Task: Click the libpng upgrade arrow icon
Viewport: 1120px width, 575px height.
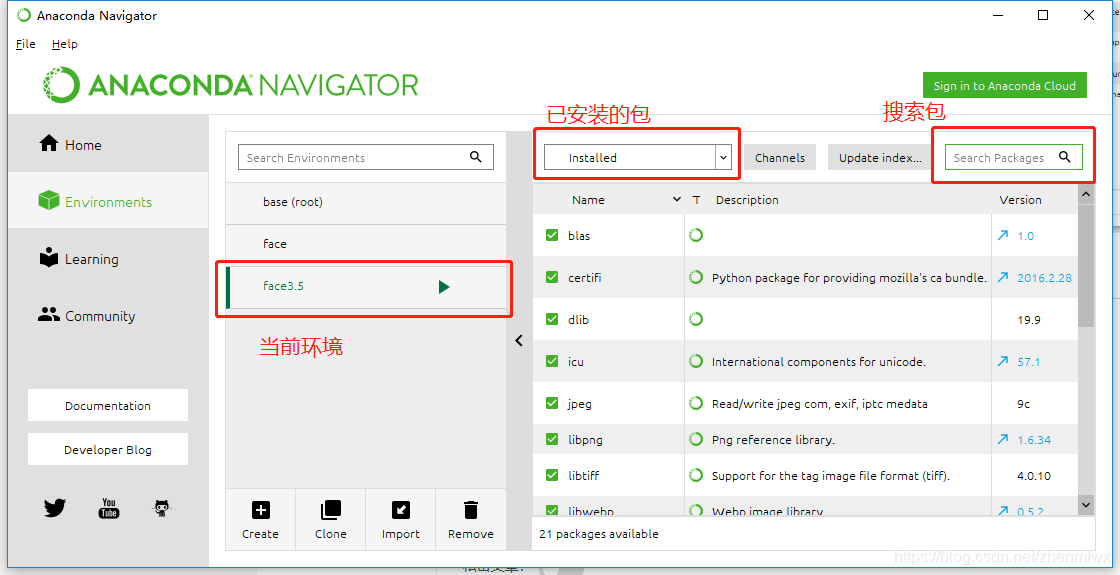Action: click(x=1003, y=439)
